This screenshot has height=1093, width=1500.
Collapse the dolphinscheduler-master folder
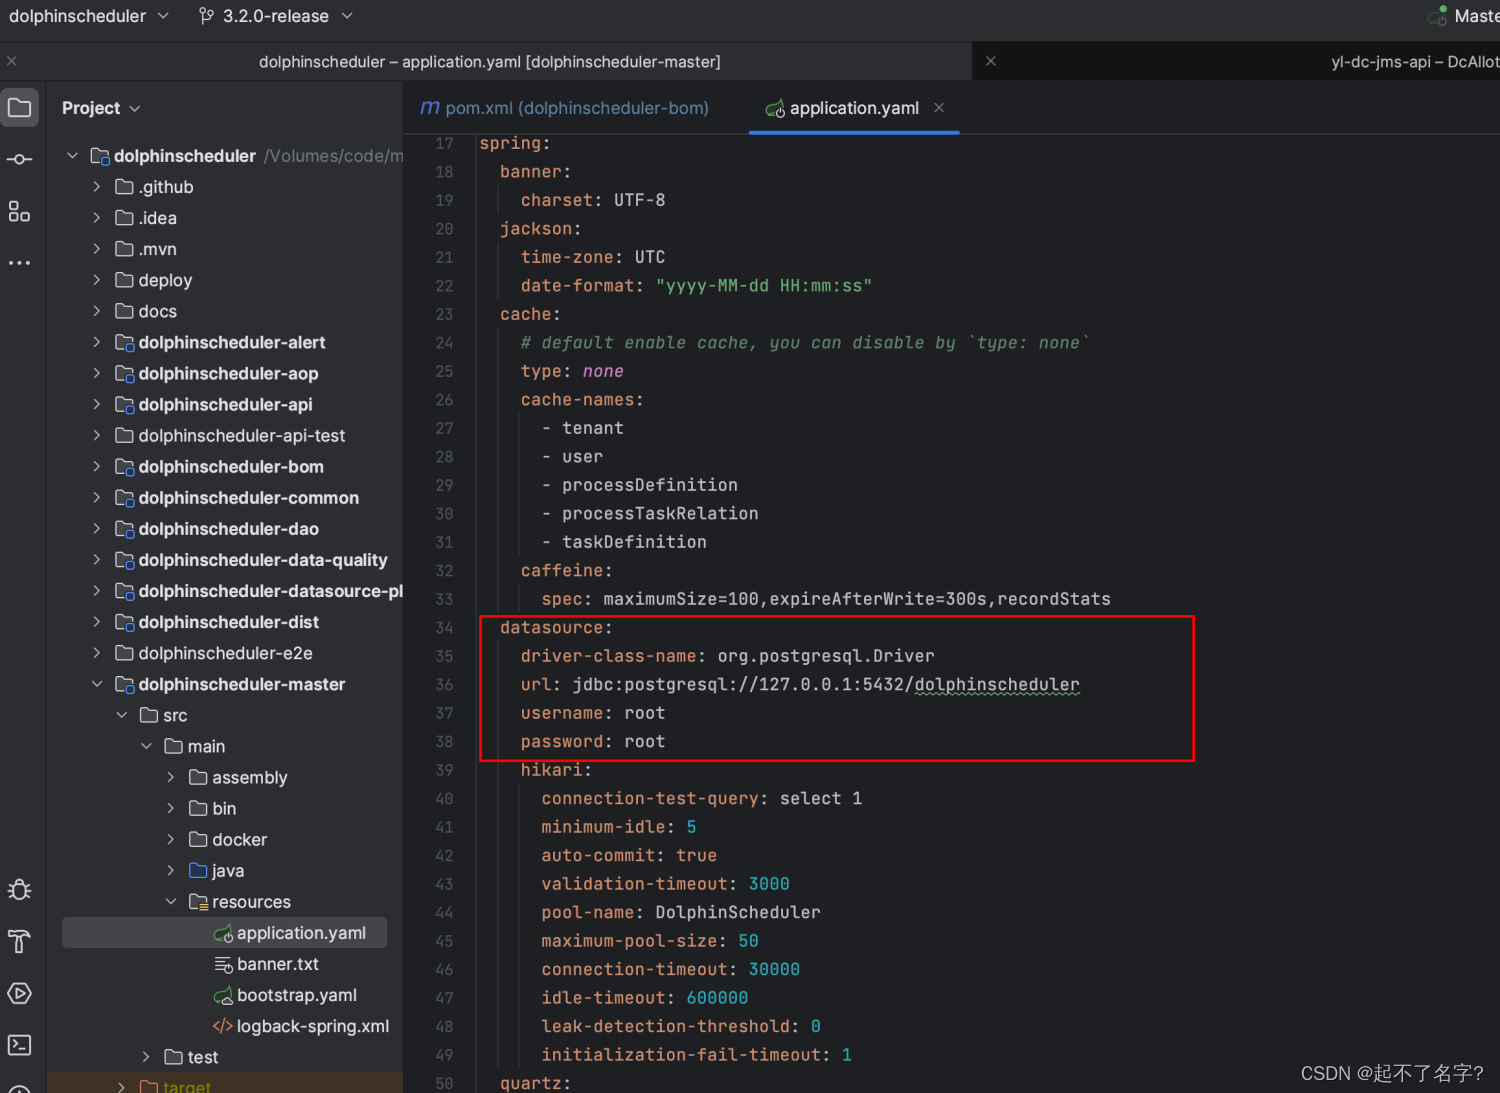(96, 684)
